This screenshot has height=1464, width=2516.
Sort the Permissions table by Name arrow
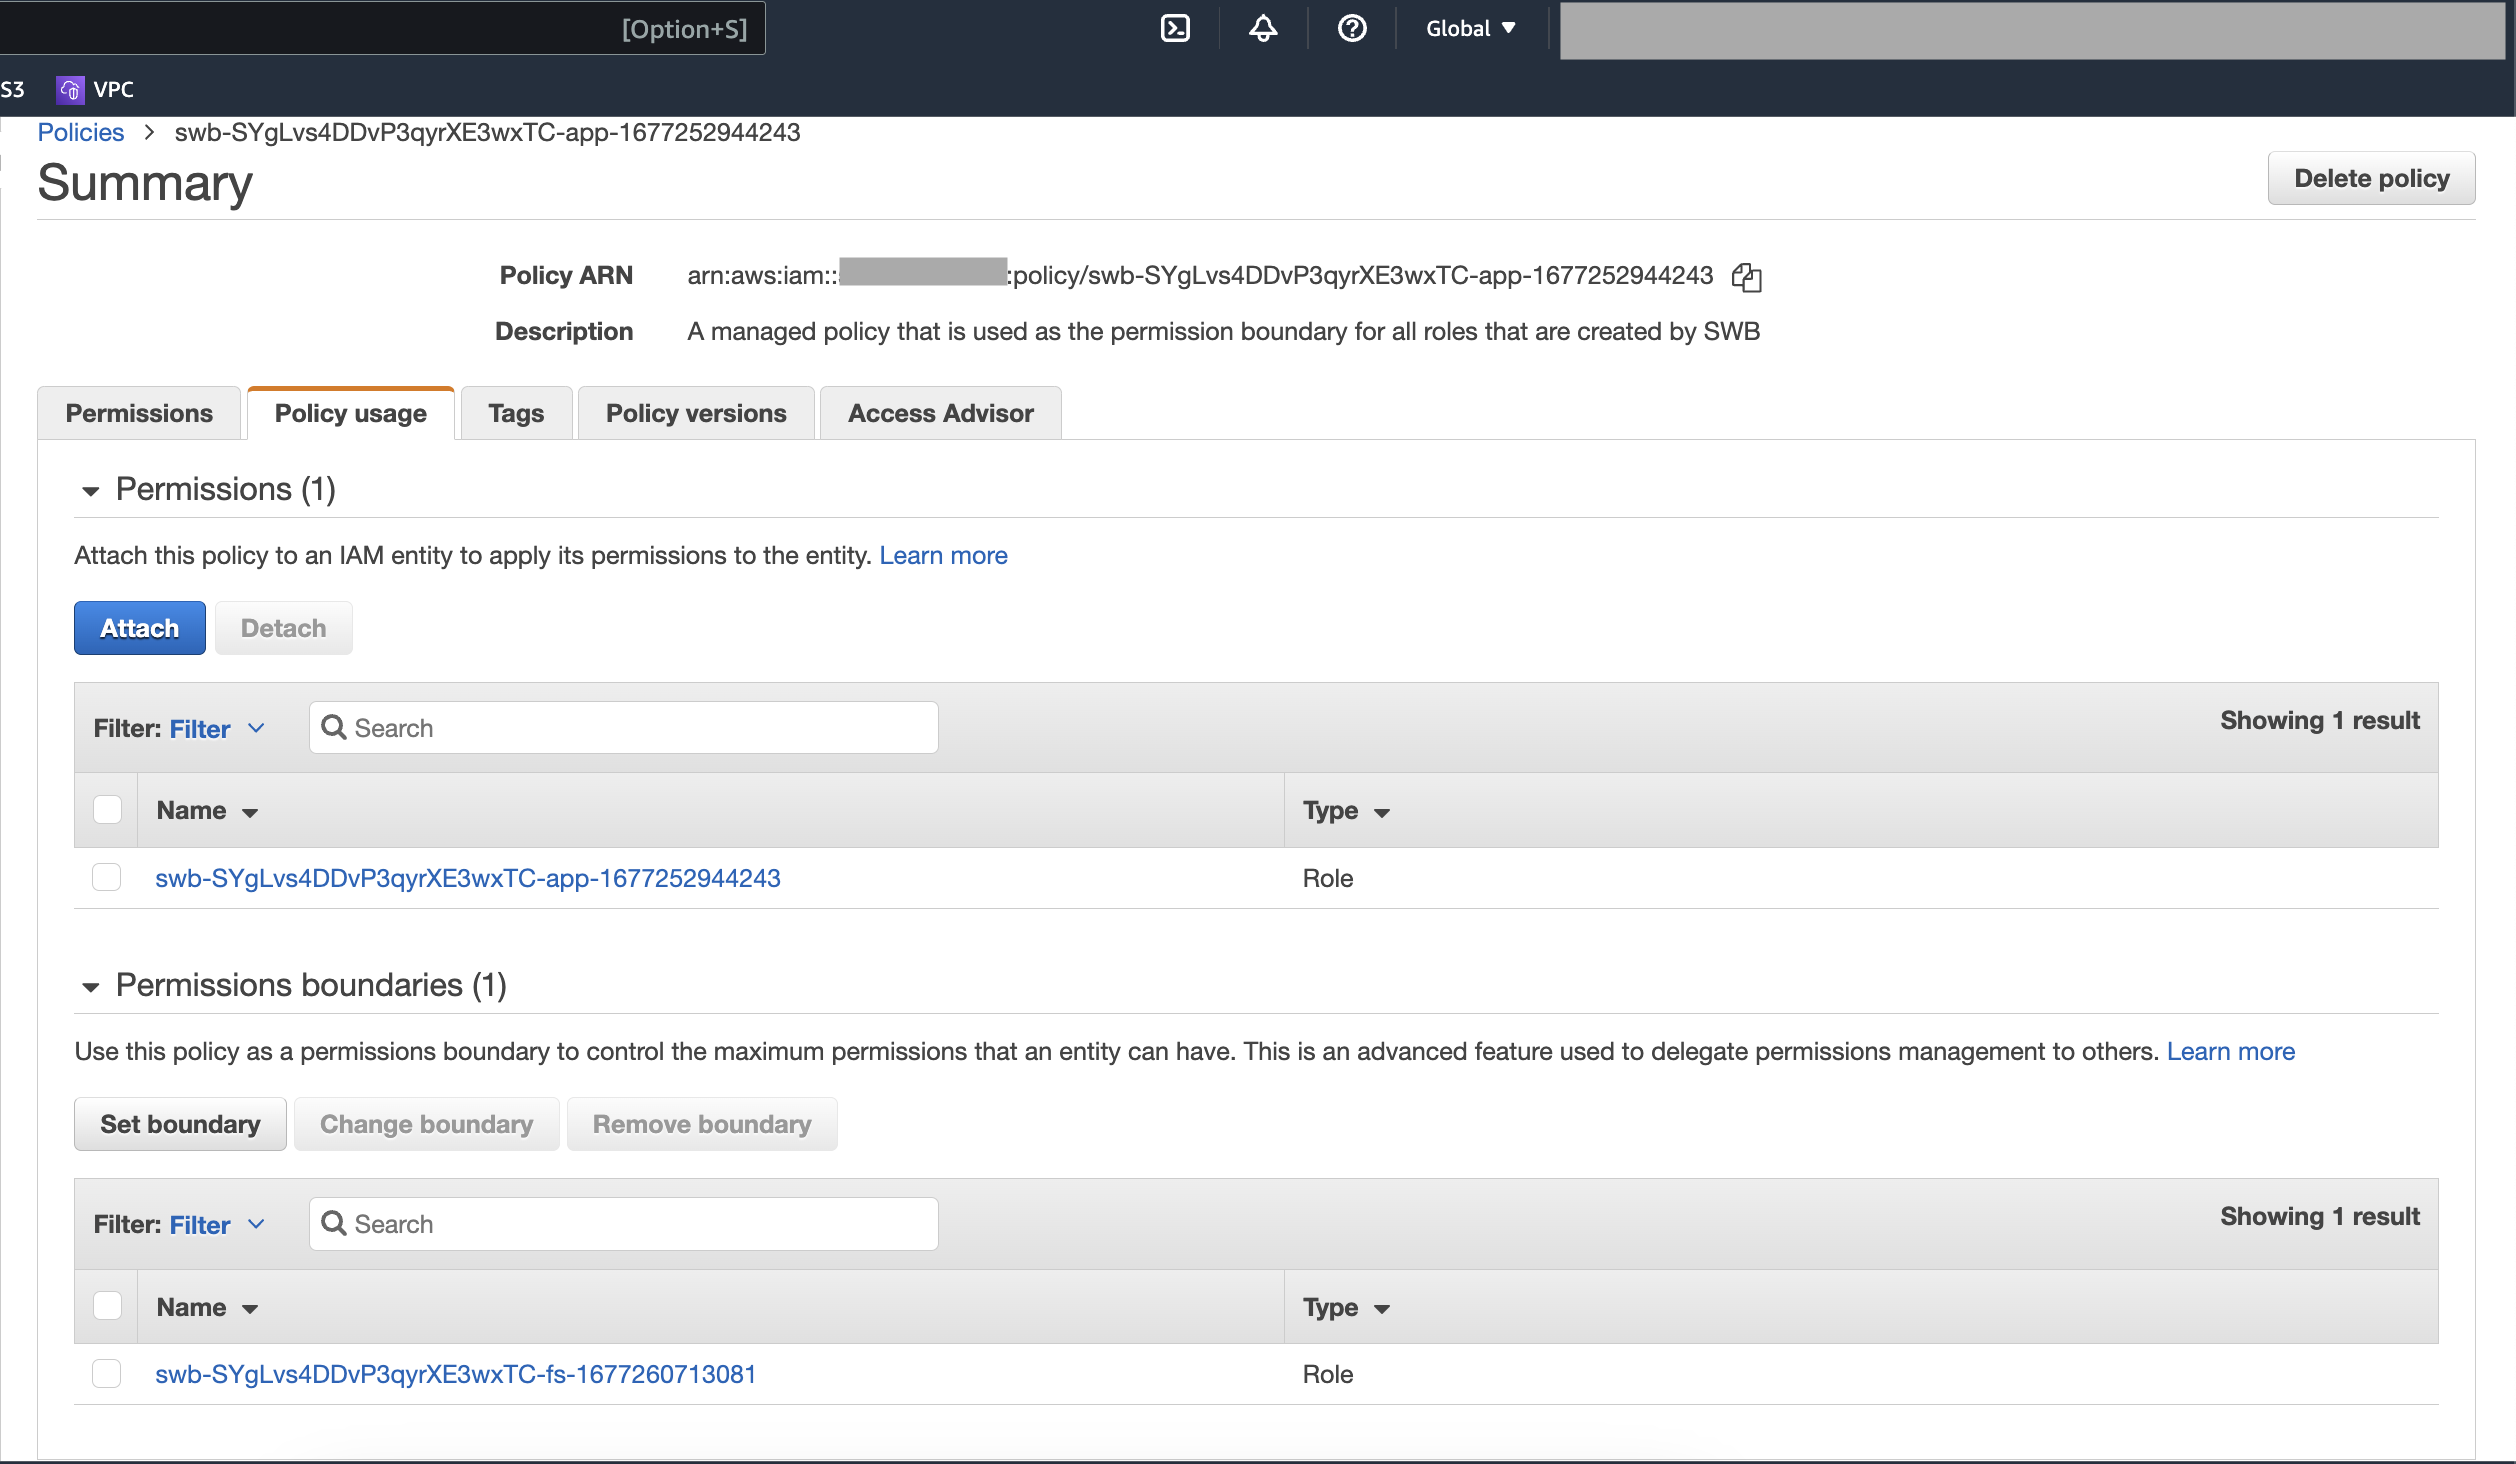(x=249, y=811)
